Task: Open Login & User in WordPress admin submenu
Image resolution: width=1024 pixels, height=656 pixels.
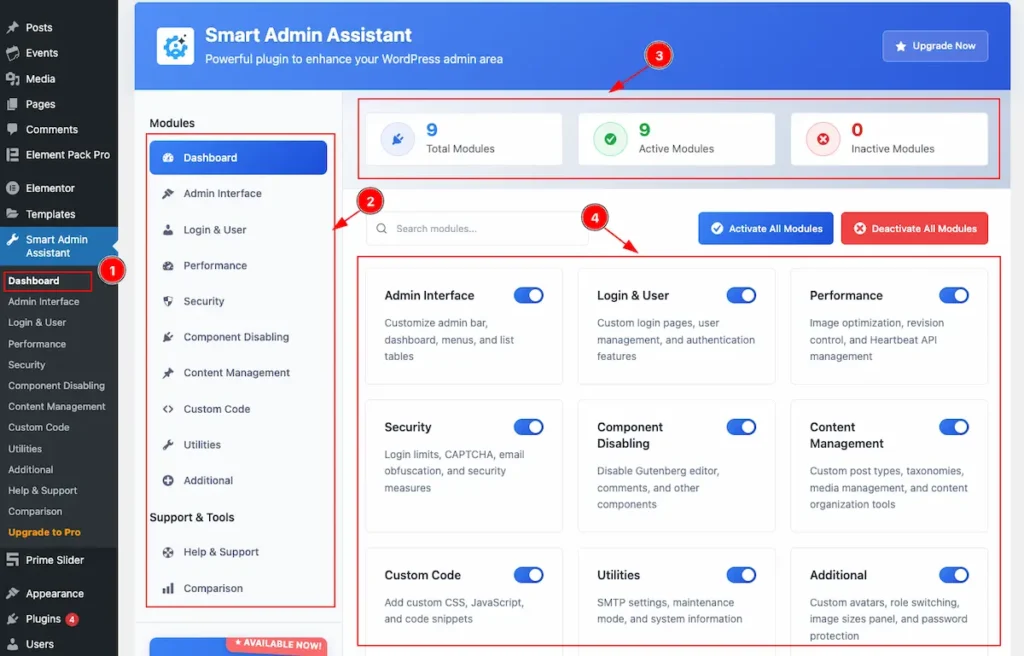Action: 37,322
